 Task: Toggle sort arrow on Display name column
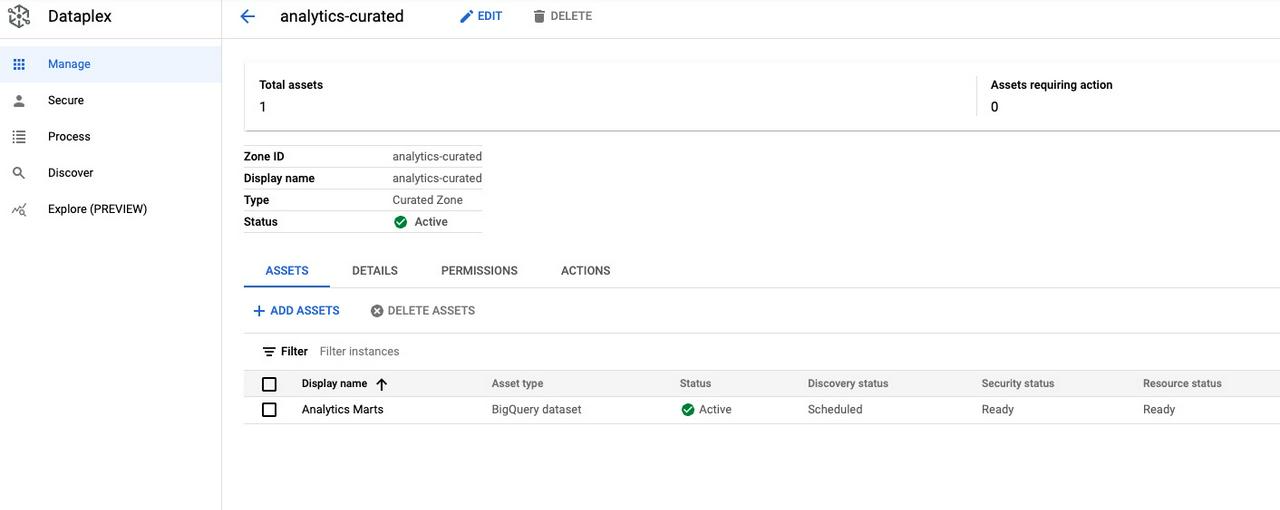(x=381, y=384)
